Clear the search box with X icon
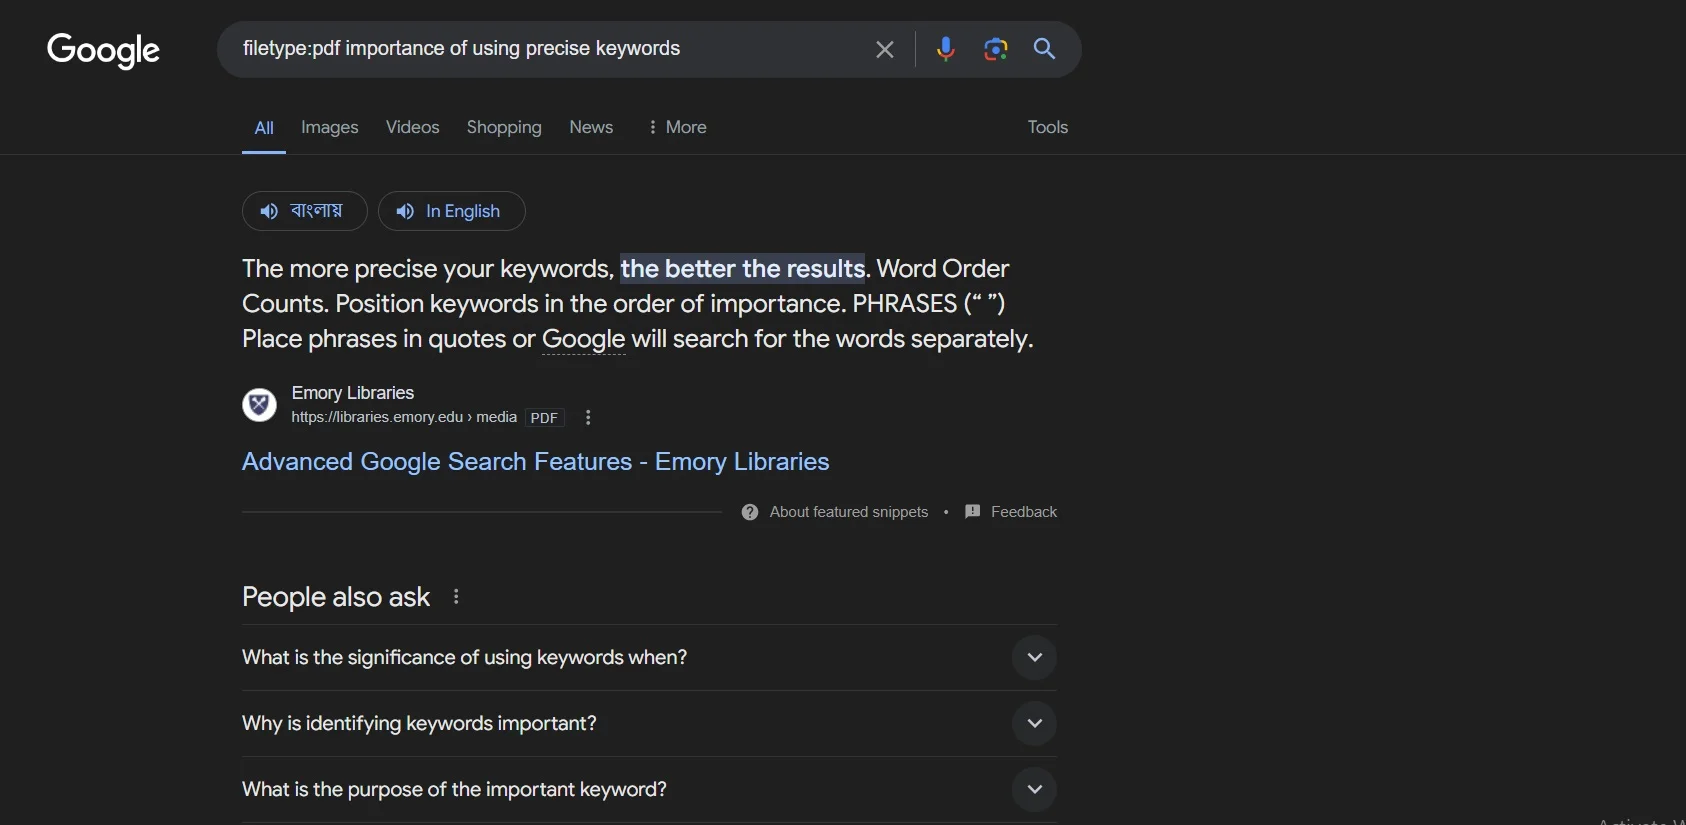1686x825 pixels. point(885,49)
